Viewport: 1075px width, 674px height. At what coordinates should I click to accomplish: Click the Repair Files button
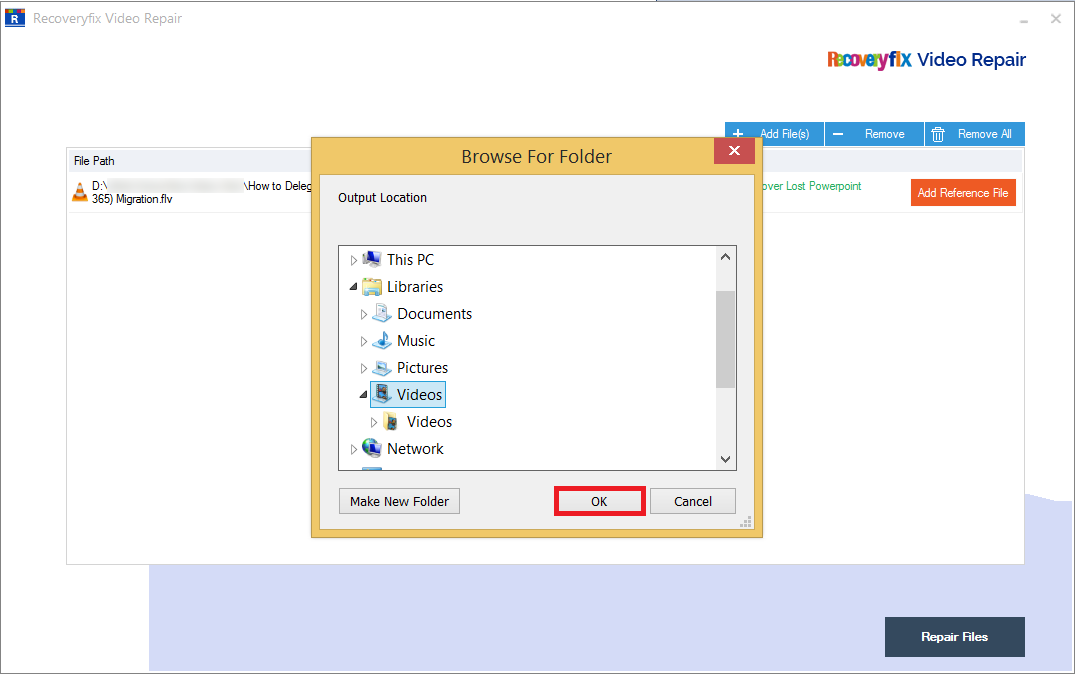pos(954,637)
